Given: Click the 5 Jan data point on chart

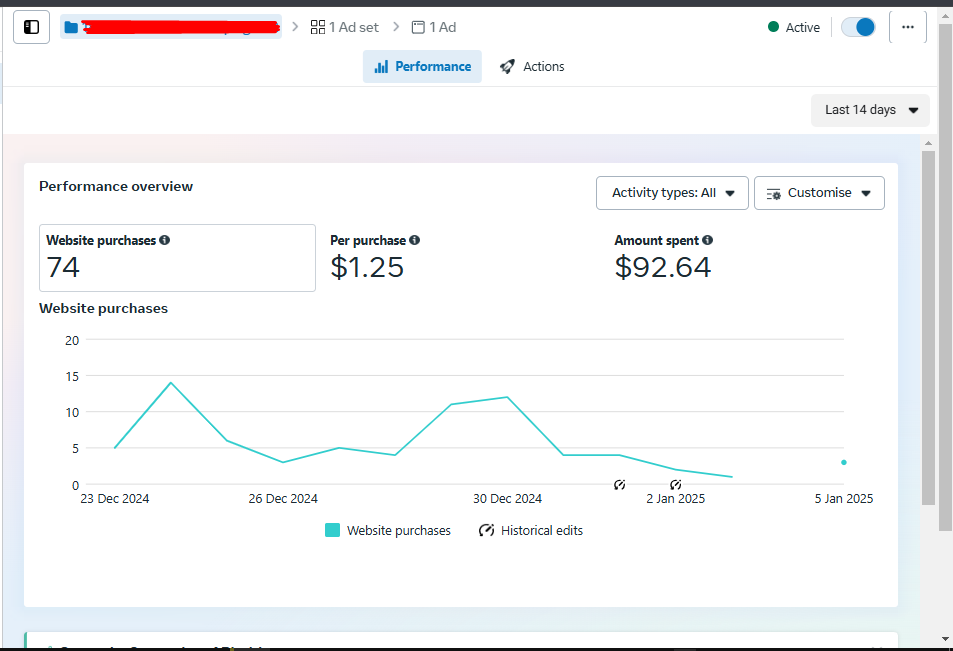Looking at the screenshot, I should click(844, 462).
